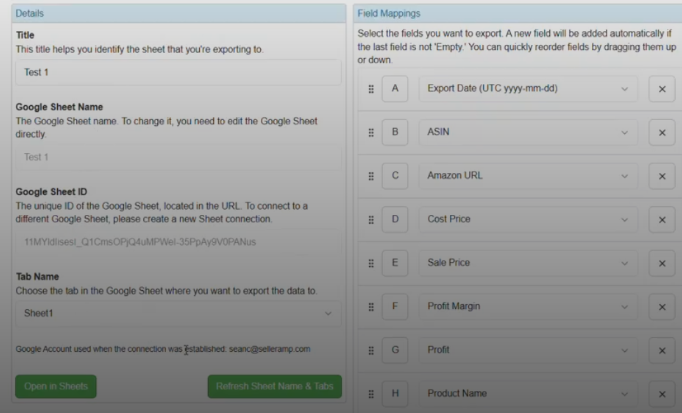The height and width of the screenshot is (413, 682).
Task: Click column letter E box
Action: click(395, 263)
